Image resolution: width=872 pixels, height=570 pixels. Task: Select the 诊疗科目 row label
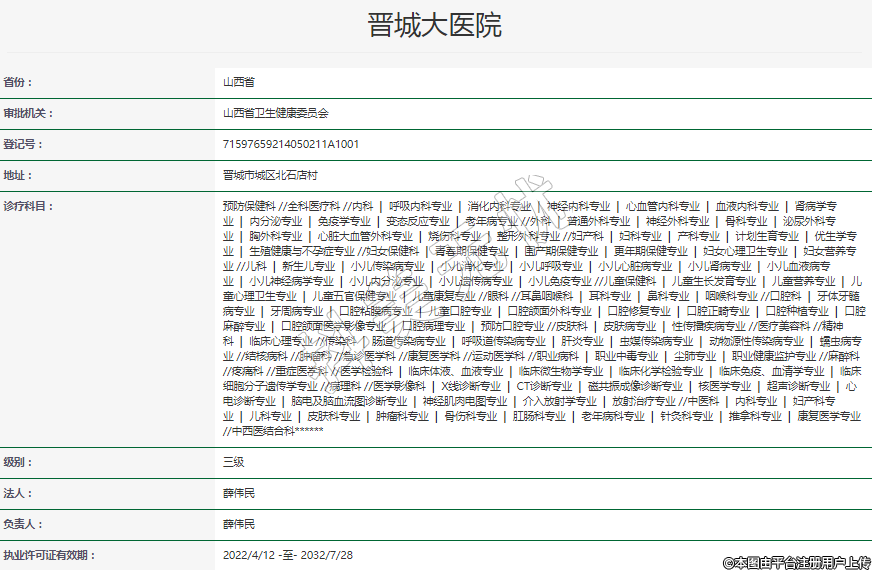[x=28, y=206]
